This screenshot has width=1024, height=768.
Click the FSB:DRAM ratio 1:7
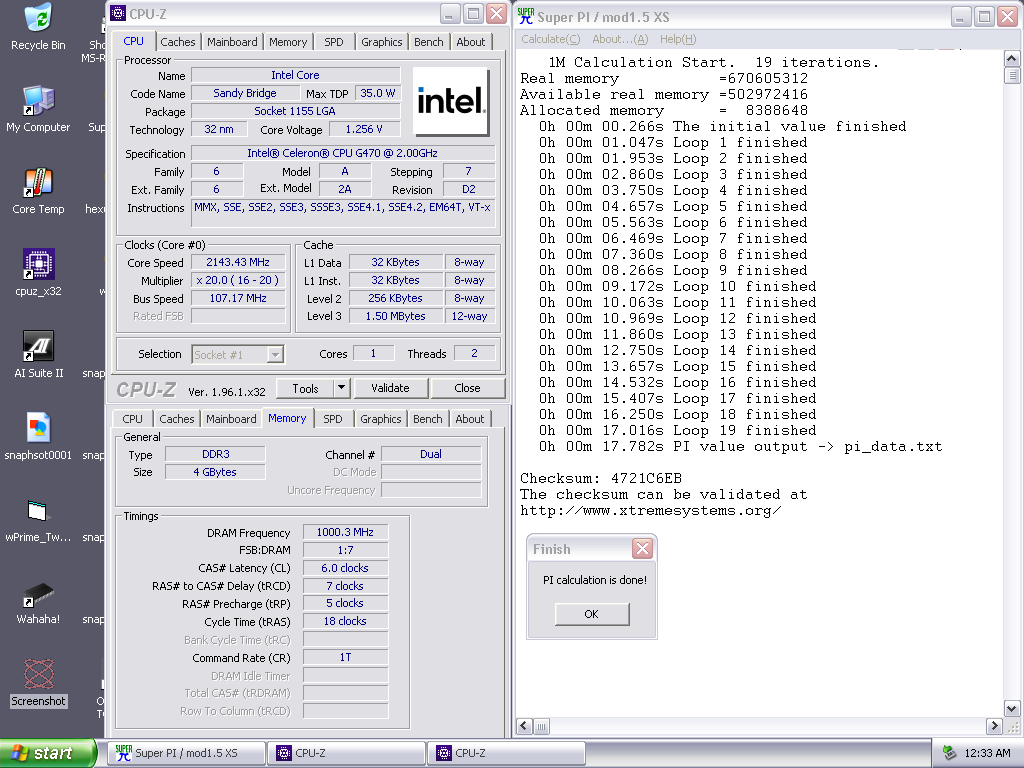click(345, 551)
